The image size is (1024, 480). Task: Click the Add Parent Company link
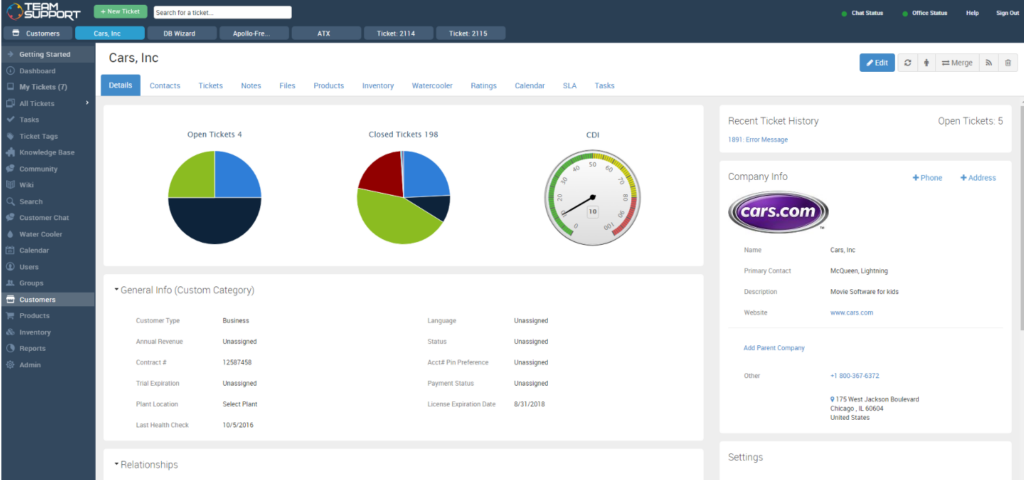774,348
